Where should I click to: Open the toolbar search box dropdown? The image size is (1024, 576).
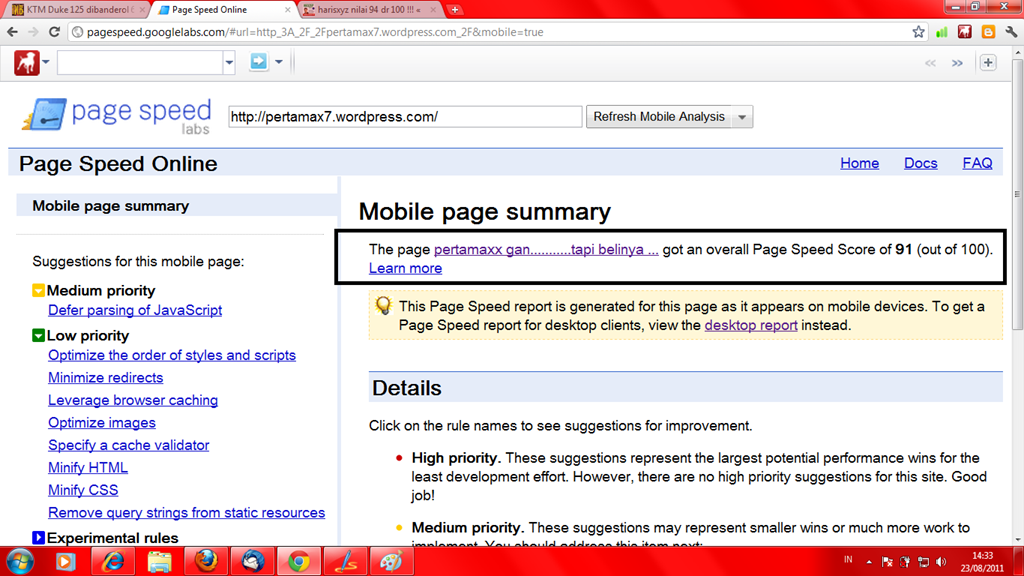coord(229,63)
